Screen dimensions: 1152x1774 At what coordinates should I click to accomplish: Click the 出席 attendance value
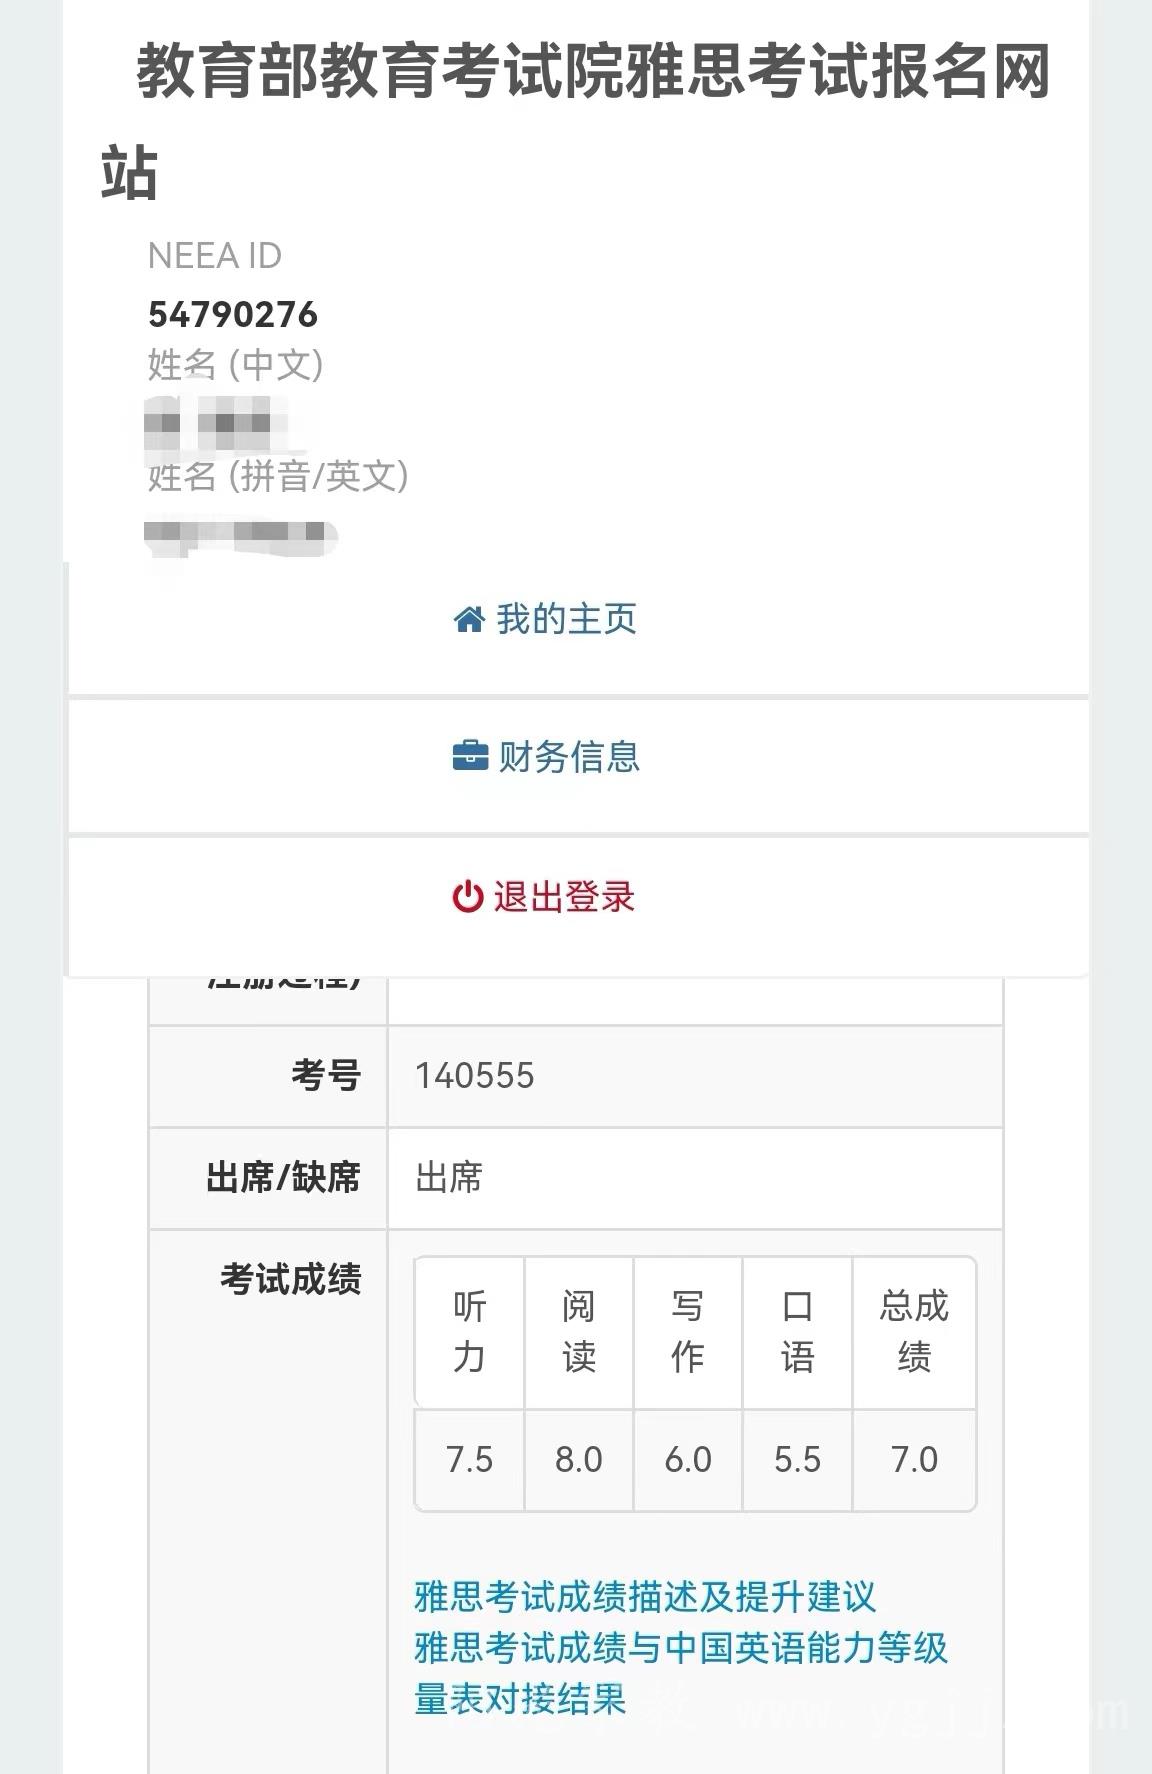[449, 1178]
